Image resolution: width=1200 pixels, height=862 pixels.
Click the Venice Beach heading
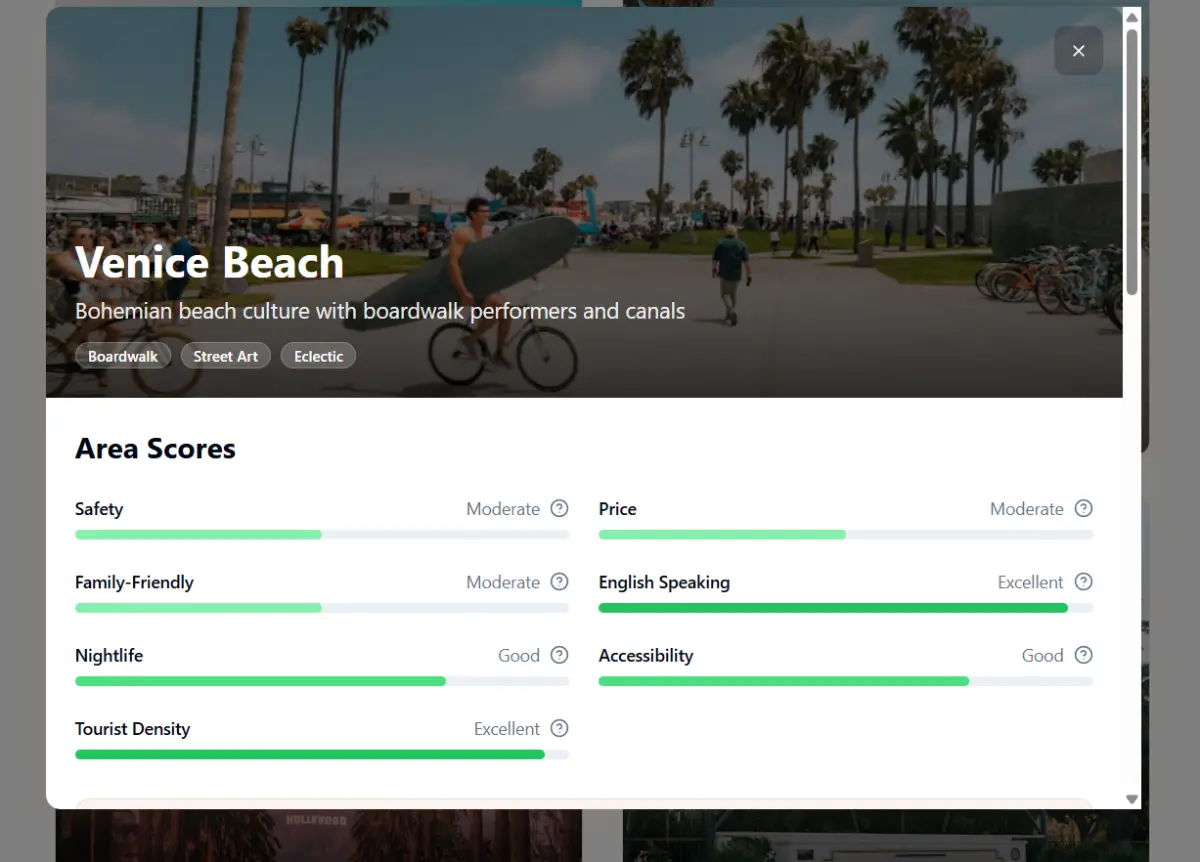point(209,263)
